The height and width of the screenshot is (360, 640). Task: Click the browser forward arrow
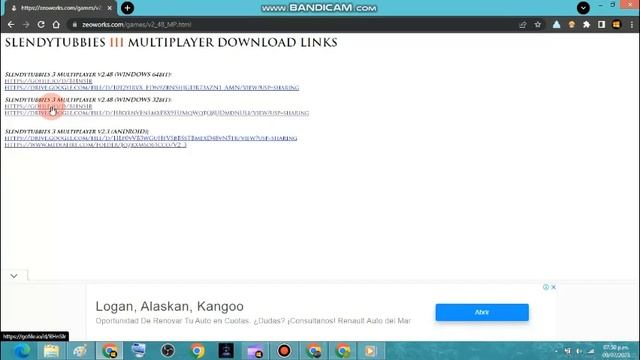point(26,24)
